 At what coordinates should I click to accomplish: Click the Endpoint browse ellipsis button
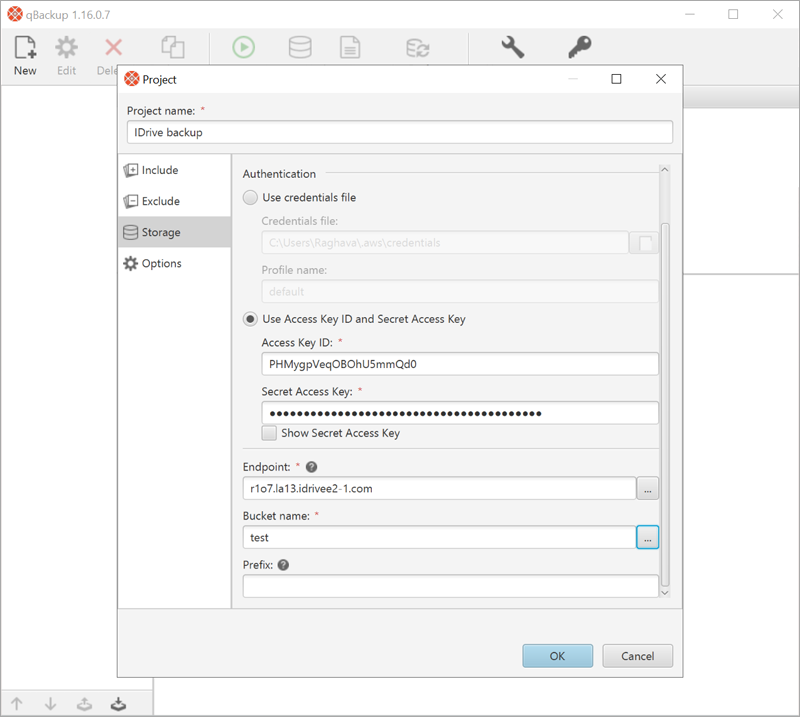pyautogui.click(x=647, y=488)
